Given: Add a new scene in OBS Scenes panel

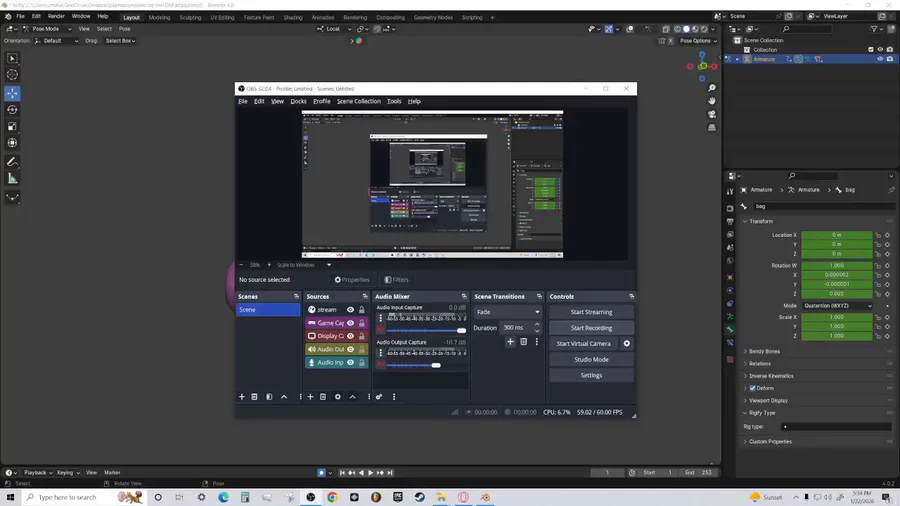Looking at the screenshot, I should (x=242, y=397).
